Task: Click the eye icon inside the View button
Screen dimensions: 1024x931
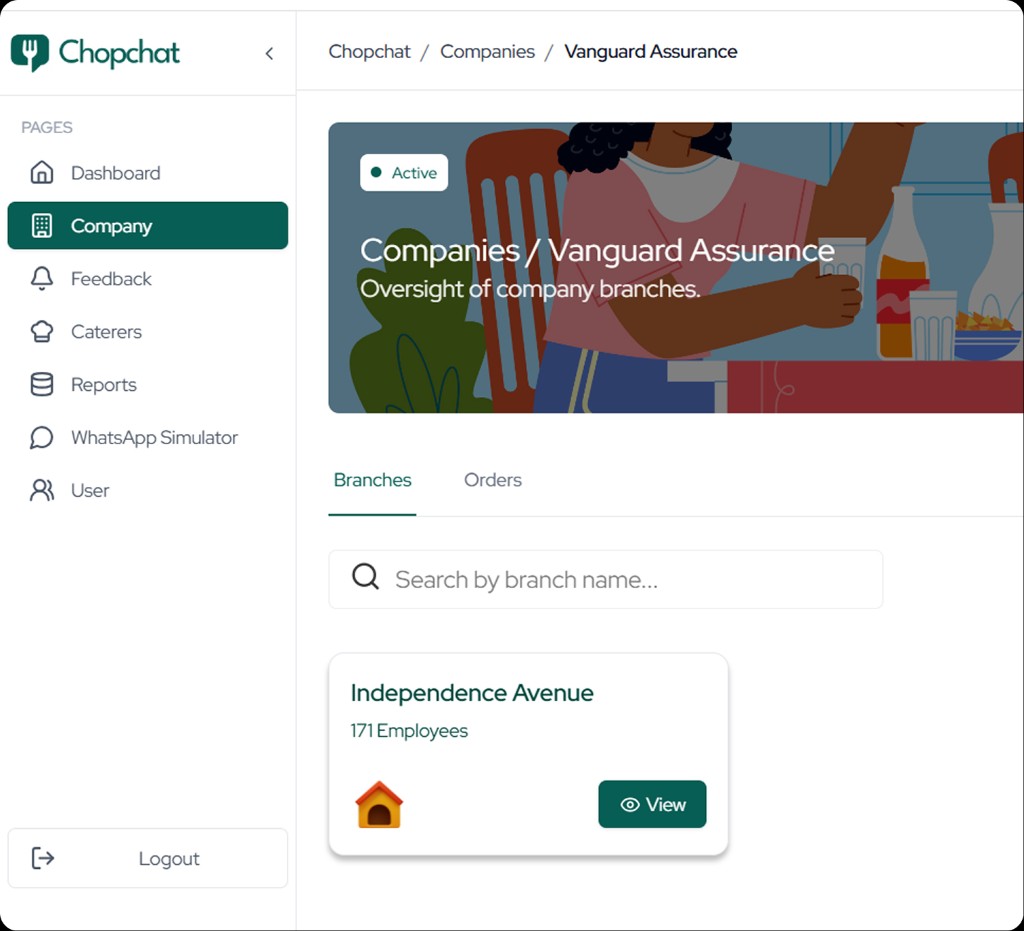Action: (x=628, y=804)
